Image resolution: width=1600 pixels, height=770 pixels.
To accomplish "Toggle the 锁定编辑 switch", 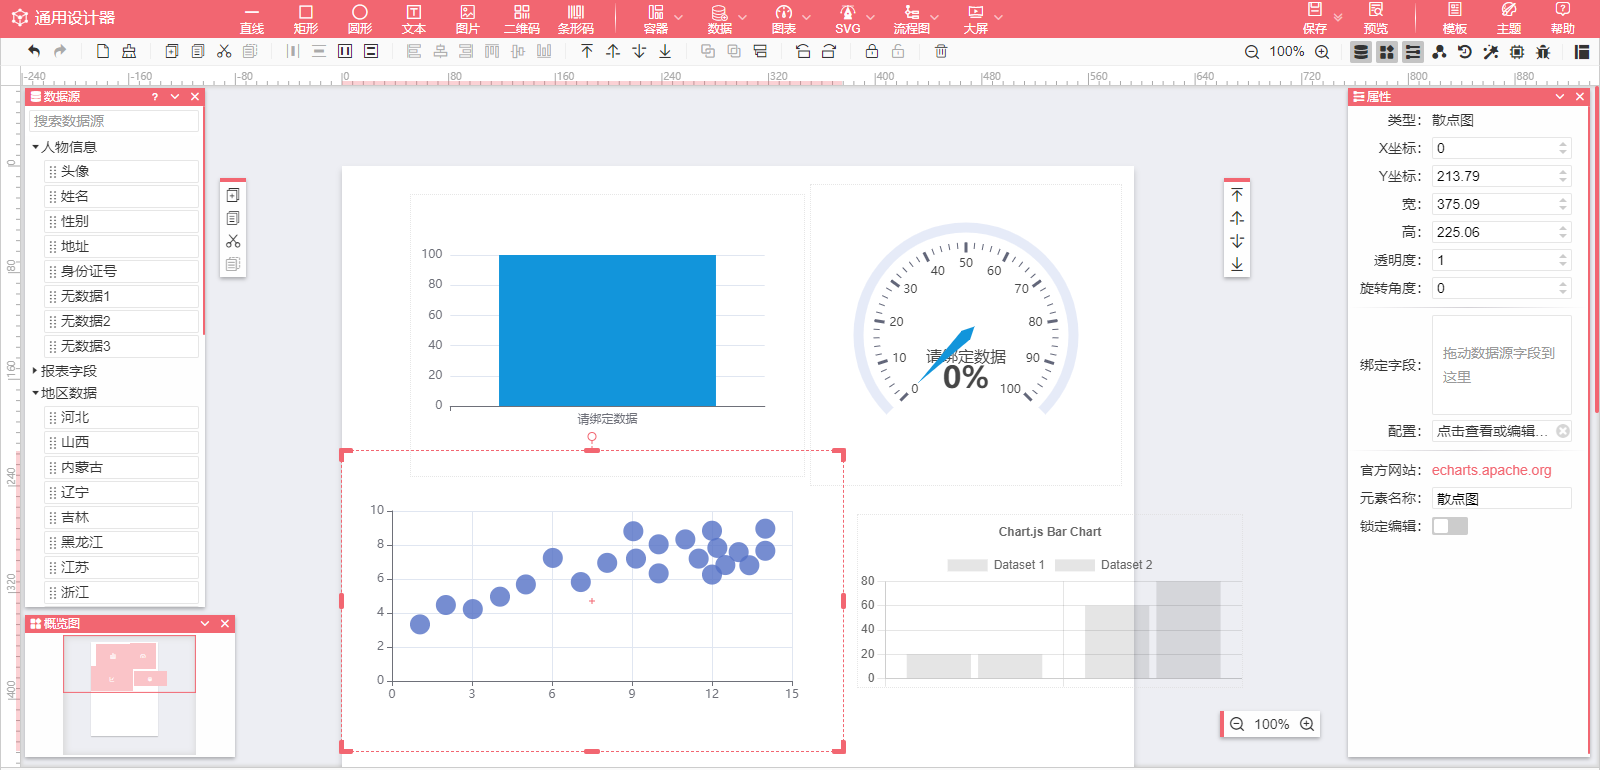I will pos(1450,526).
